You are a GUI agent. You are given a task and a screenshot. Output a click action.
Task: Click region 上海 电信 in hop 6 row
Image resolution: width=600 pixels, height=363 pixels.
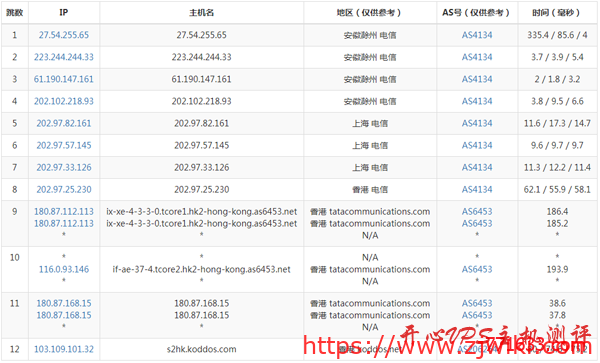(370, 145)
